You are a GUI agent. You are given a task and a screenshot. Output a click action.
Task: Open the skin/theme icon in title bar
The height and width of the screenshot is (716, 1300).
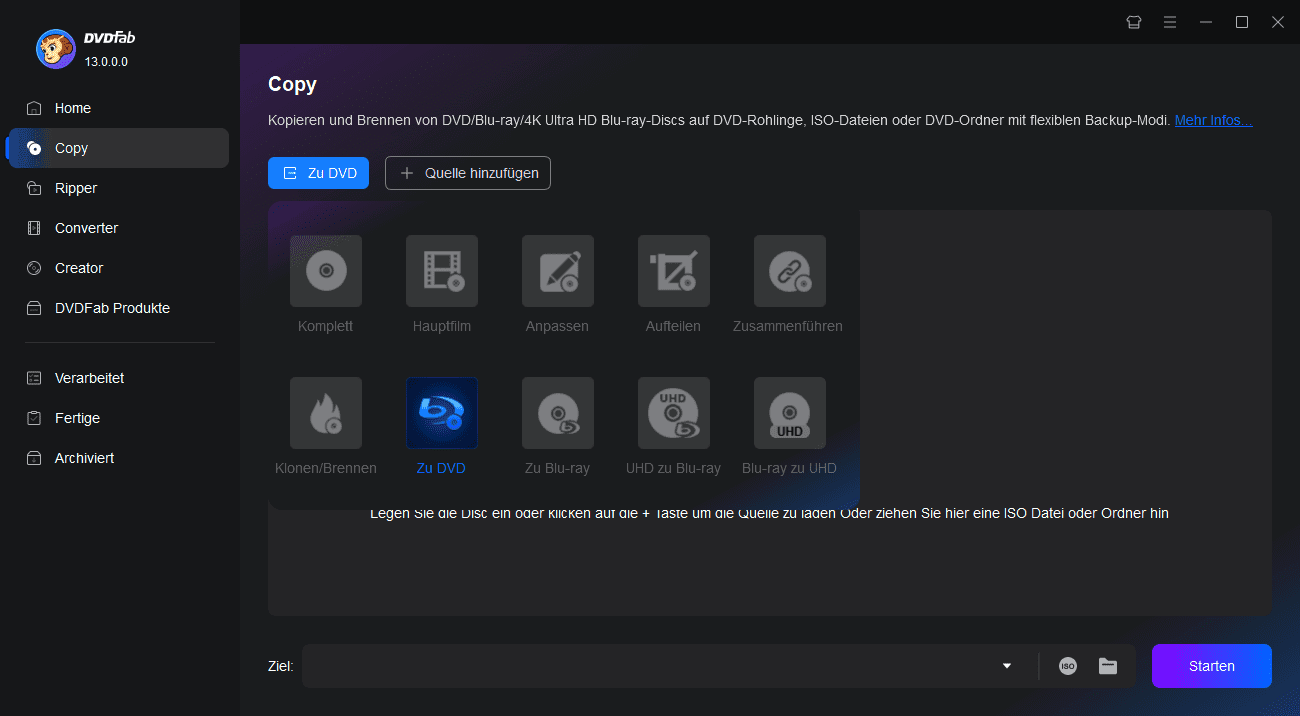(1134, 22)
